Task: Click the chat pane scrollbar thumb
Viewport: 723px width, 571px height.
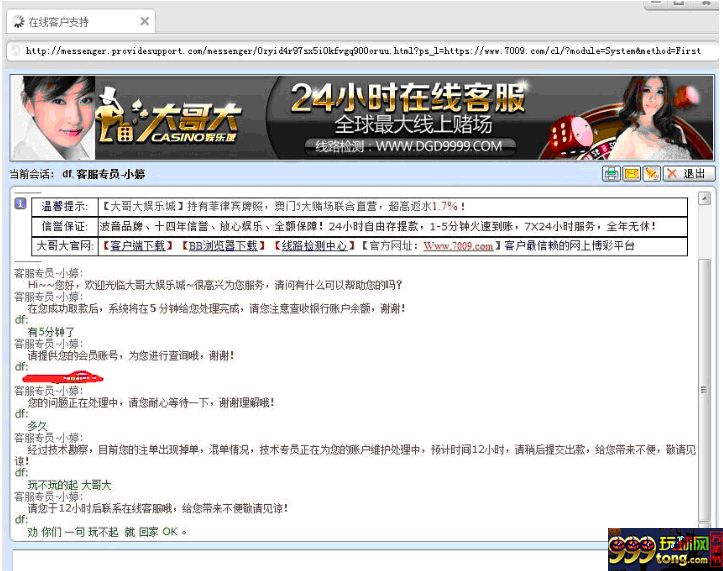Action: click(x=704, y=390)
